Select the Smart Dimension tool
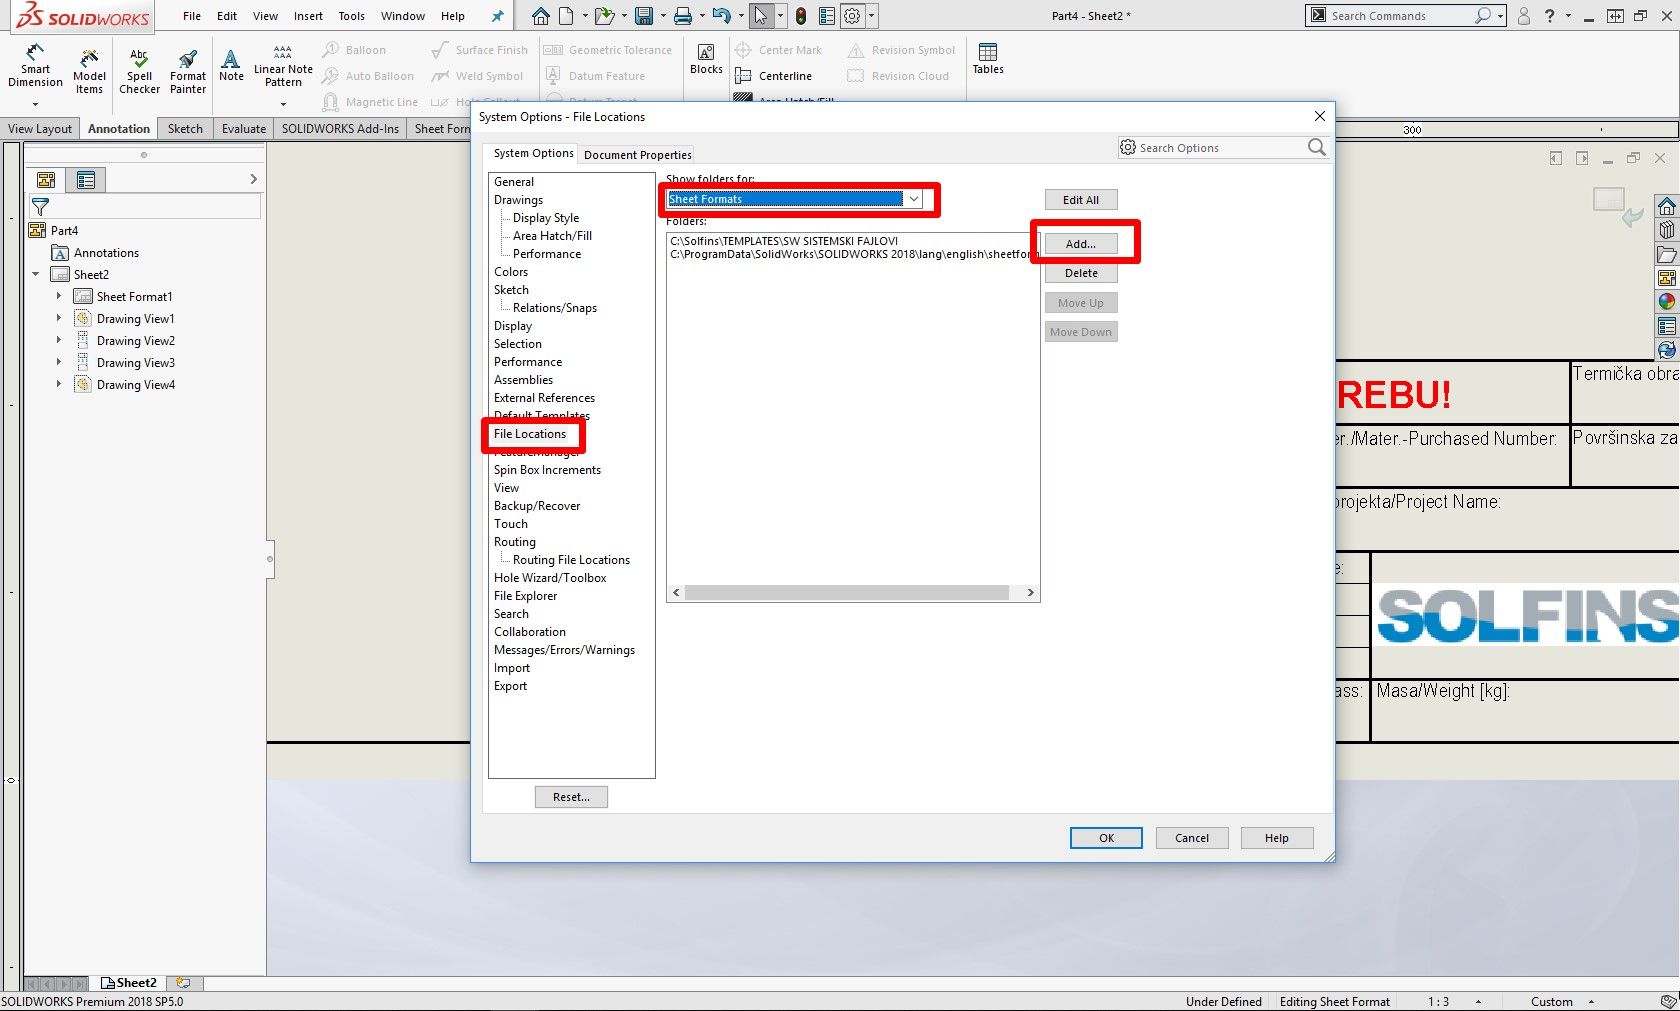The height and width of the screenshot is (1011, 1680). [x=35, y=66]
